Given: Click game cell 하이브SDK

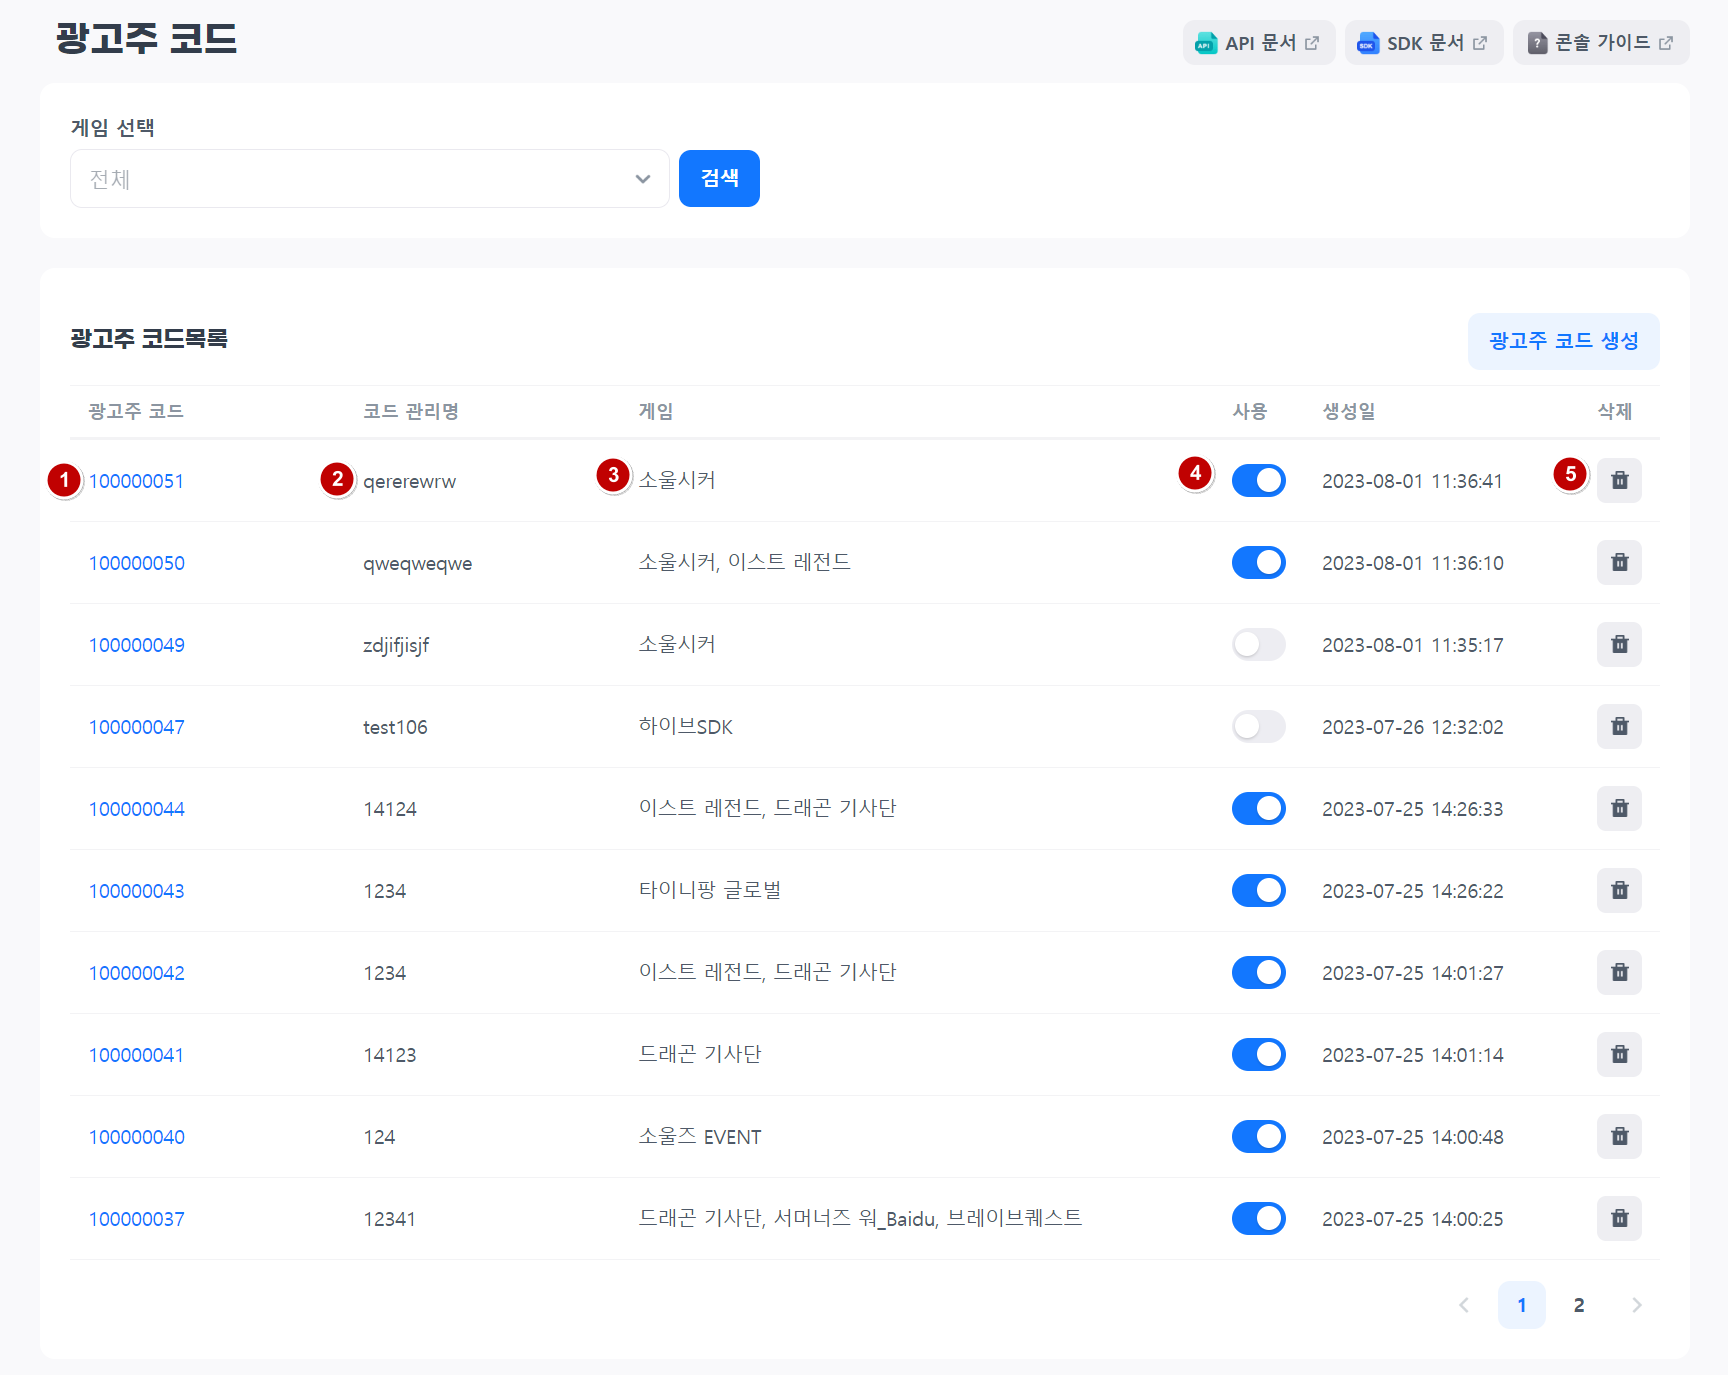Looking at the screenshot, I should (x=686, y=727).
